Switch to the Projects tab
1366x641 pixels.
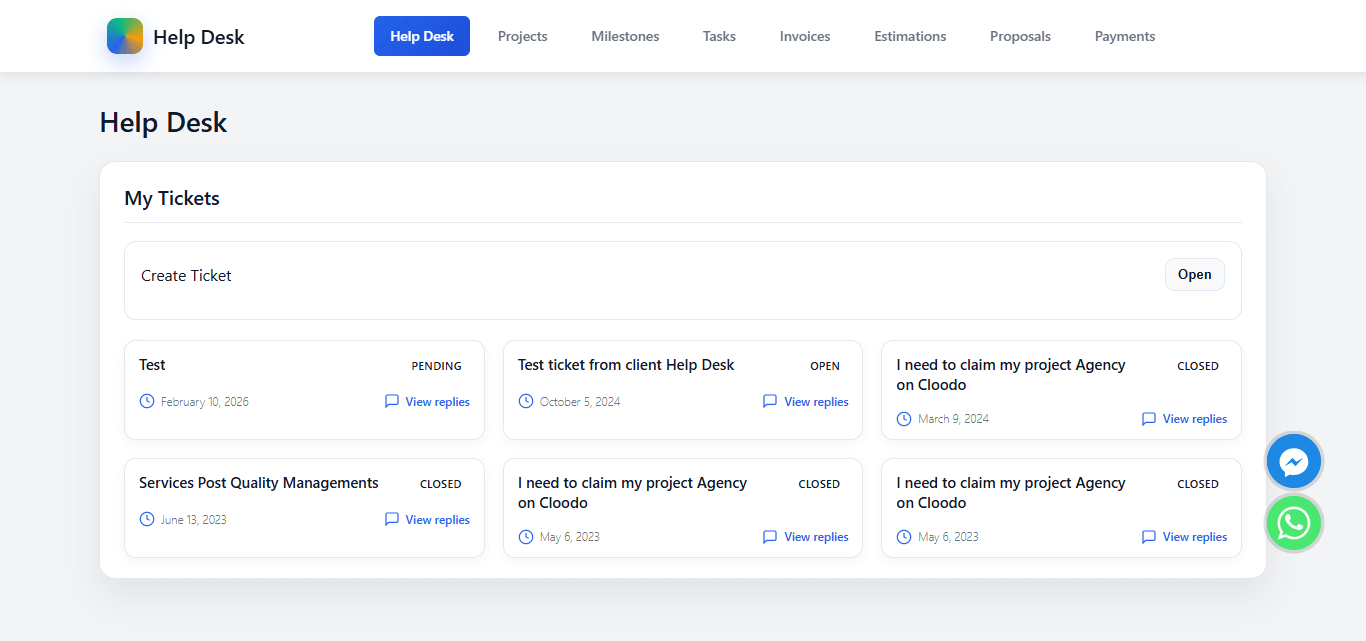pos(522,36)
